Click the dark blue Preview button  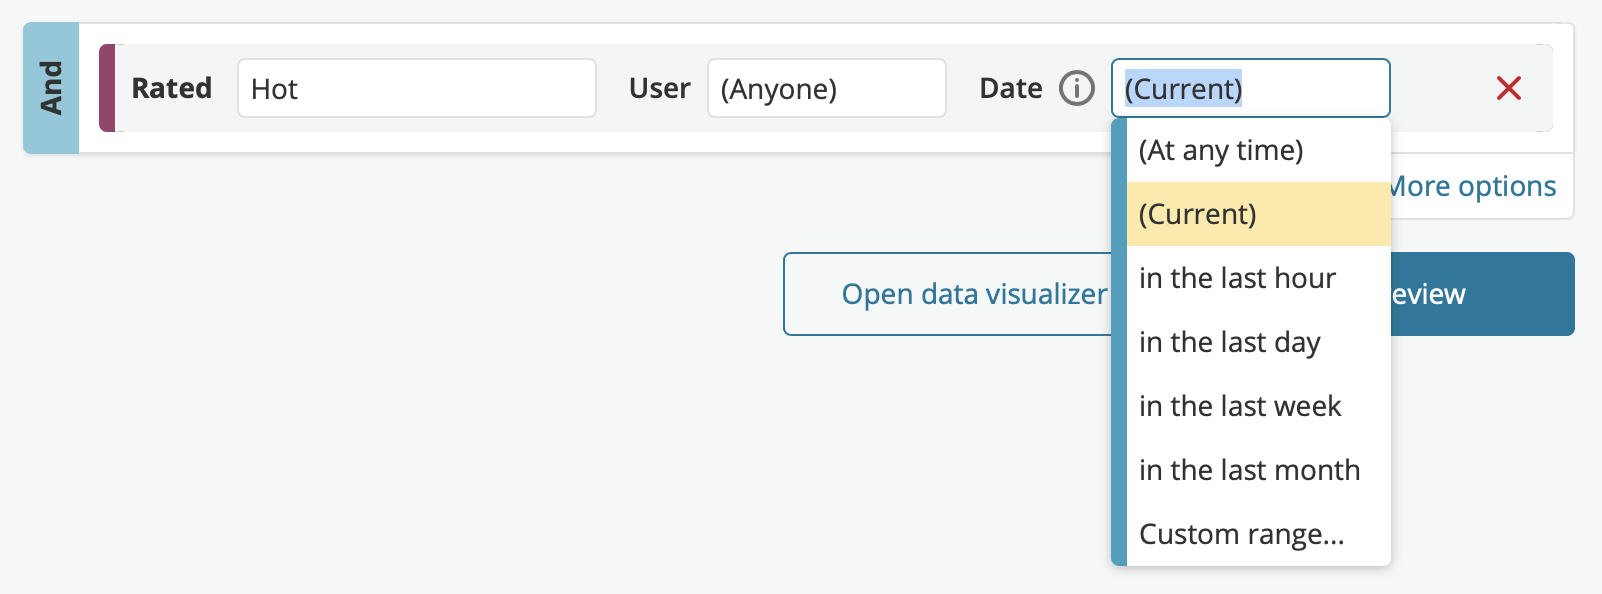1482,294
